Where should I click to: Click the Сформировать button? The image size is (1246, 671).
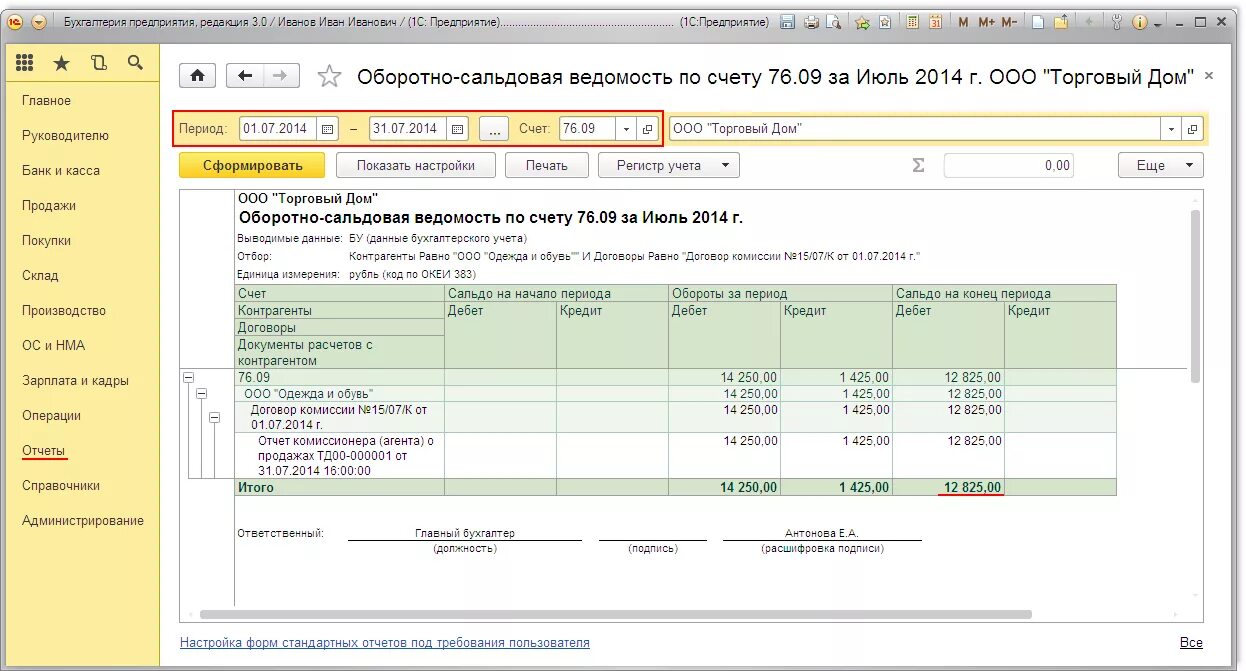click(252, 165)
